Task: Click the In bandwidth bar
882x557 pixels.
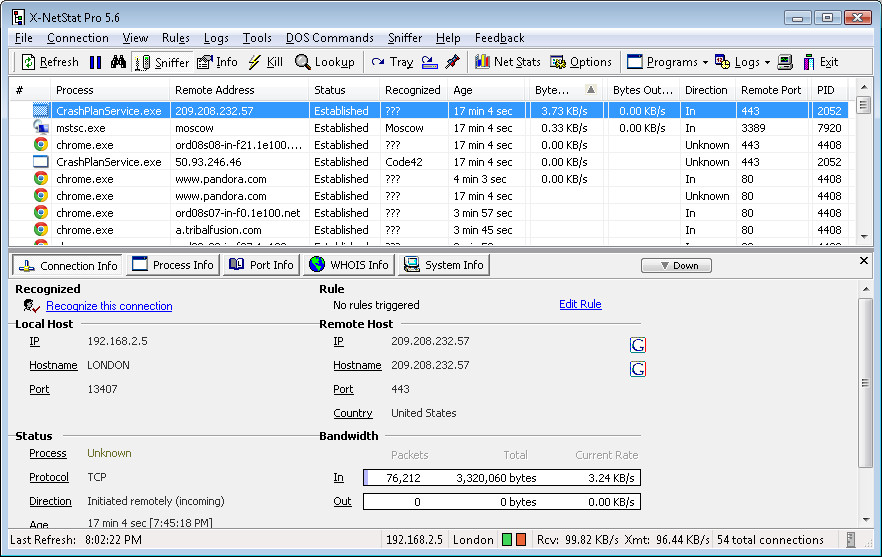Action: tap(502, 478)
